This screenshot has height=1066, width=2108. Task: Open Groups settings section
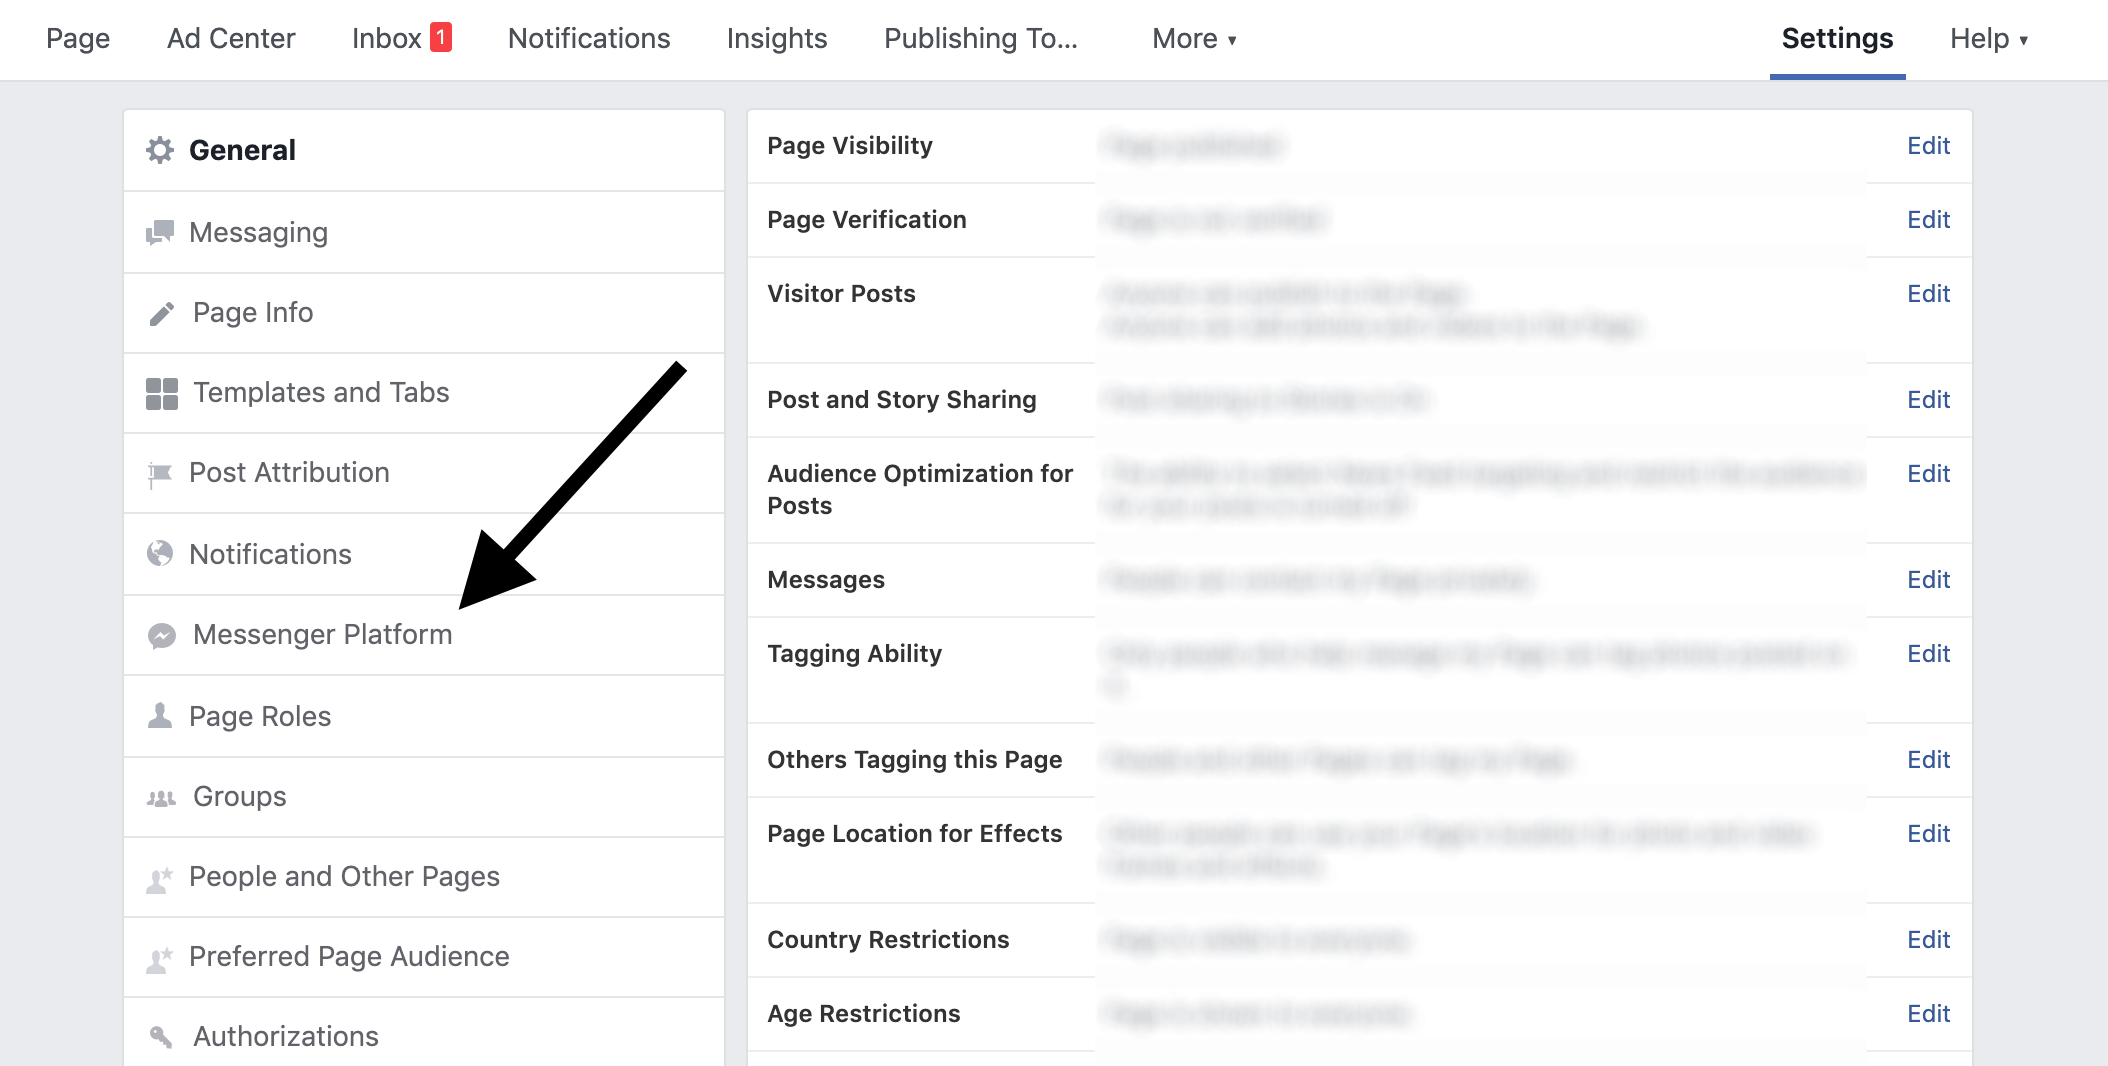(424, 797)
